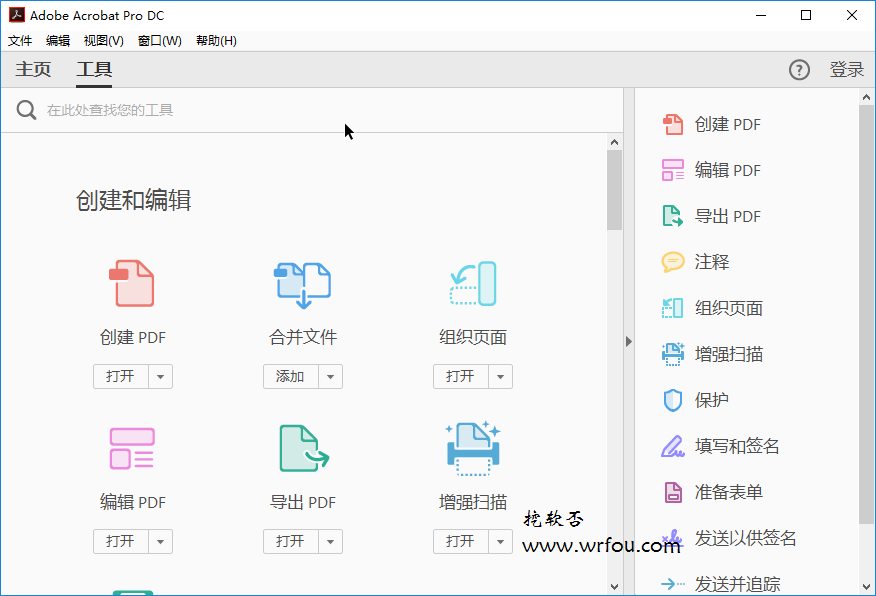876x596 pixels.
Task: Click the 注释 icon in right sidebar
Action: coord(672,261)
